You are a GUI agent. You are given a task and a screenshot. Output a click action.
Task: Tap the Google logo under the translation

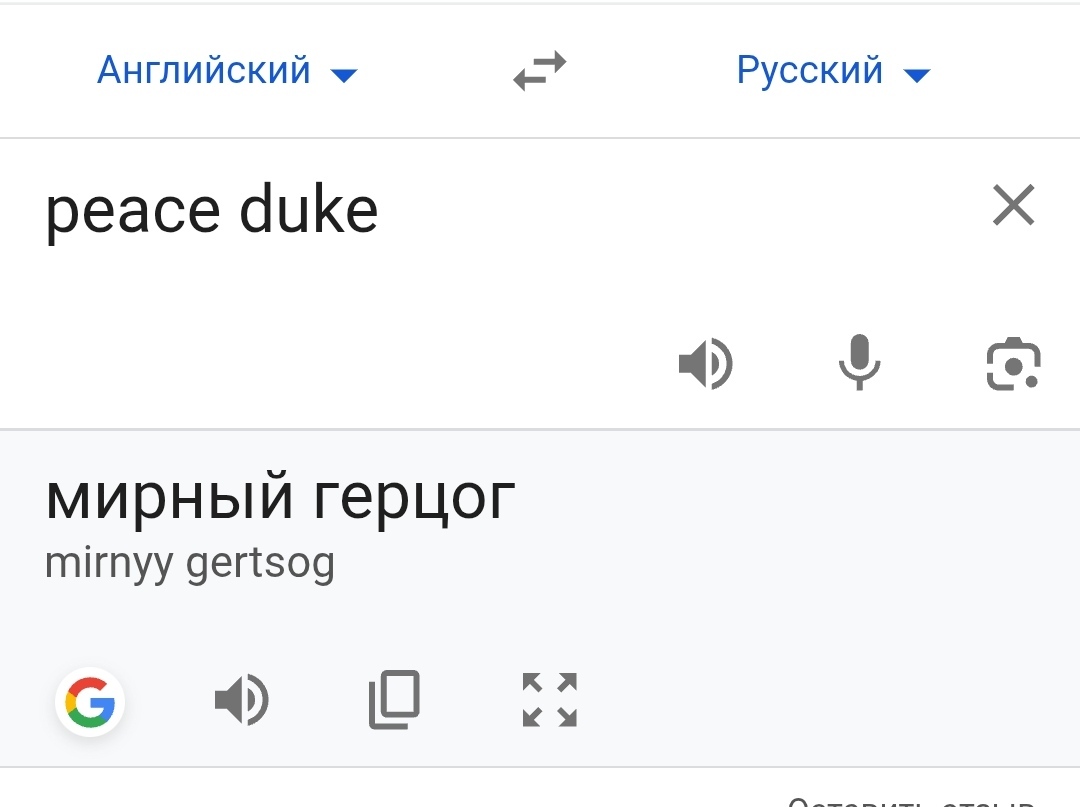coord(90,702)
